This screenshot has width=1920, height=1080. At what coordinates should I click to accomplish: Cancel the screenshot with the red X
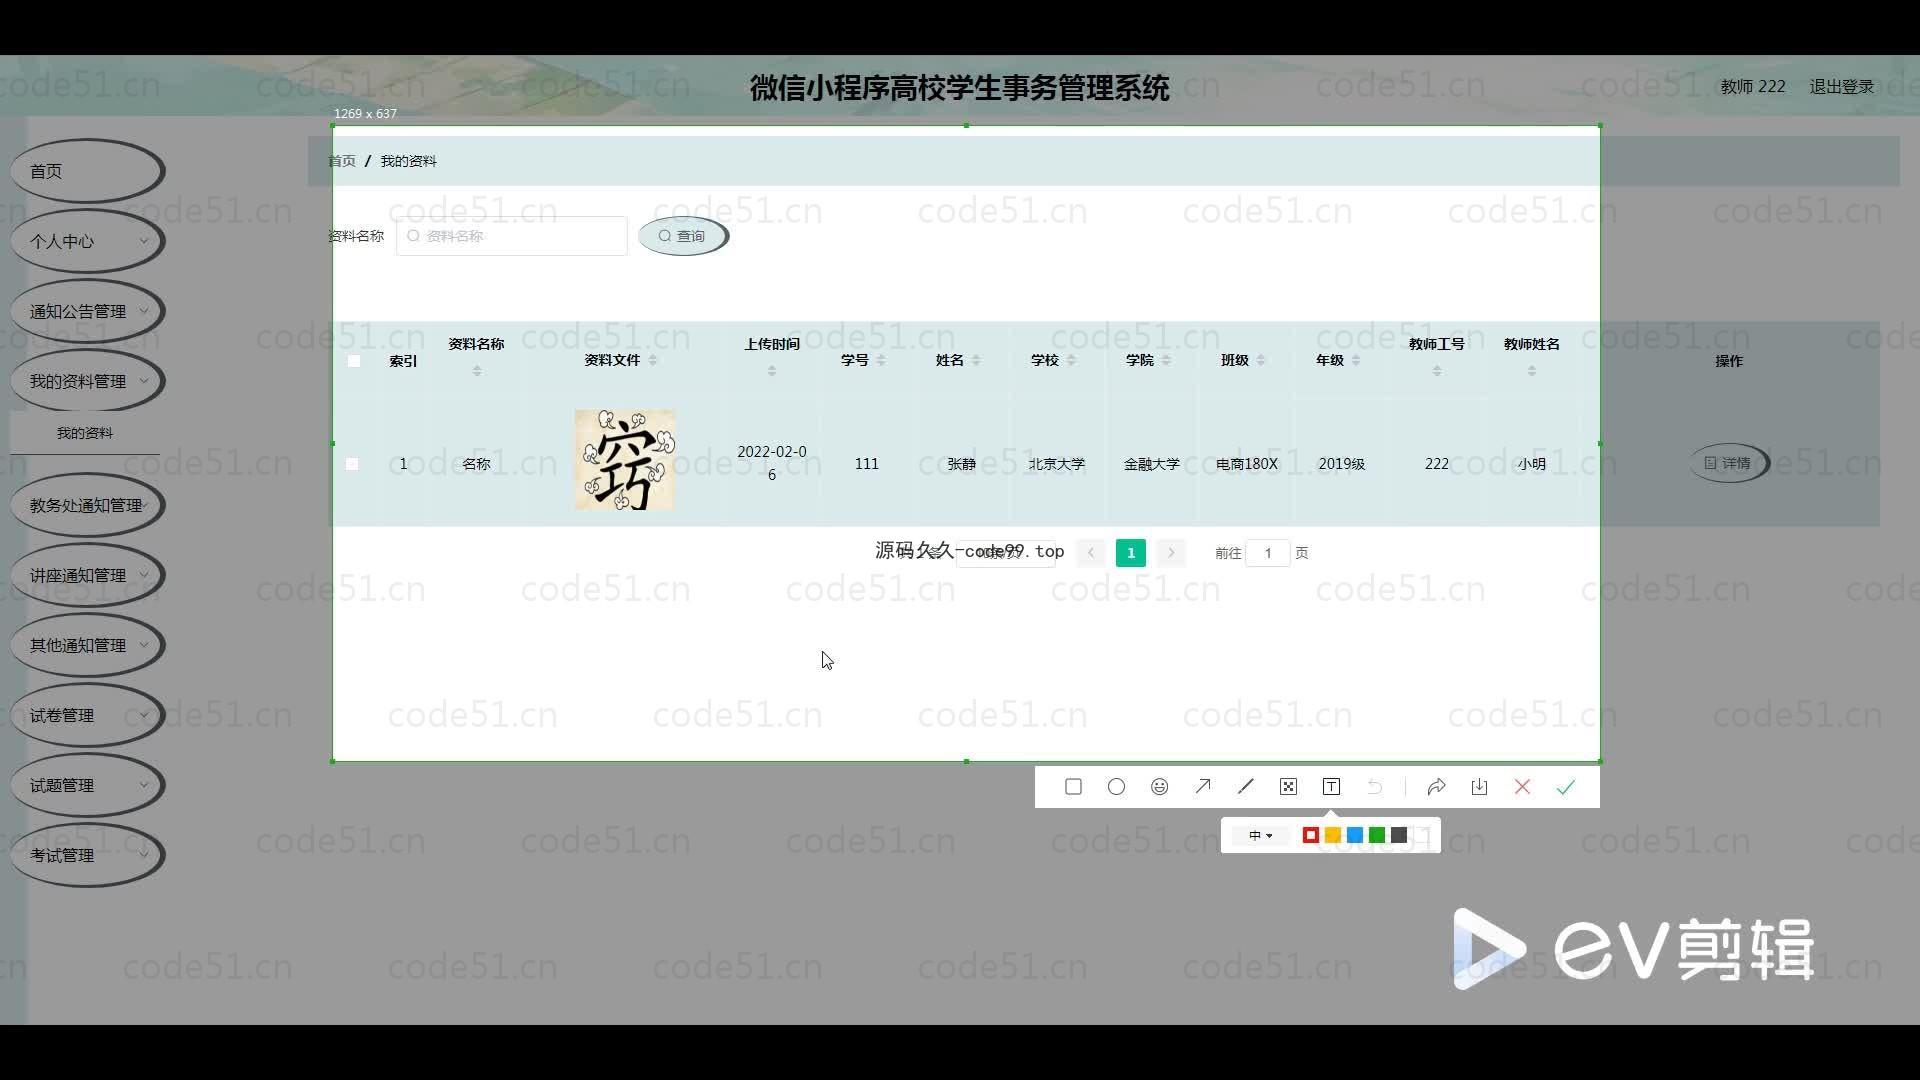pyautogui.click(x=1522, y=787)
